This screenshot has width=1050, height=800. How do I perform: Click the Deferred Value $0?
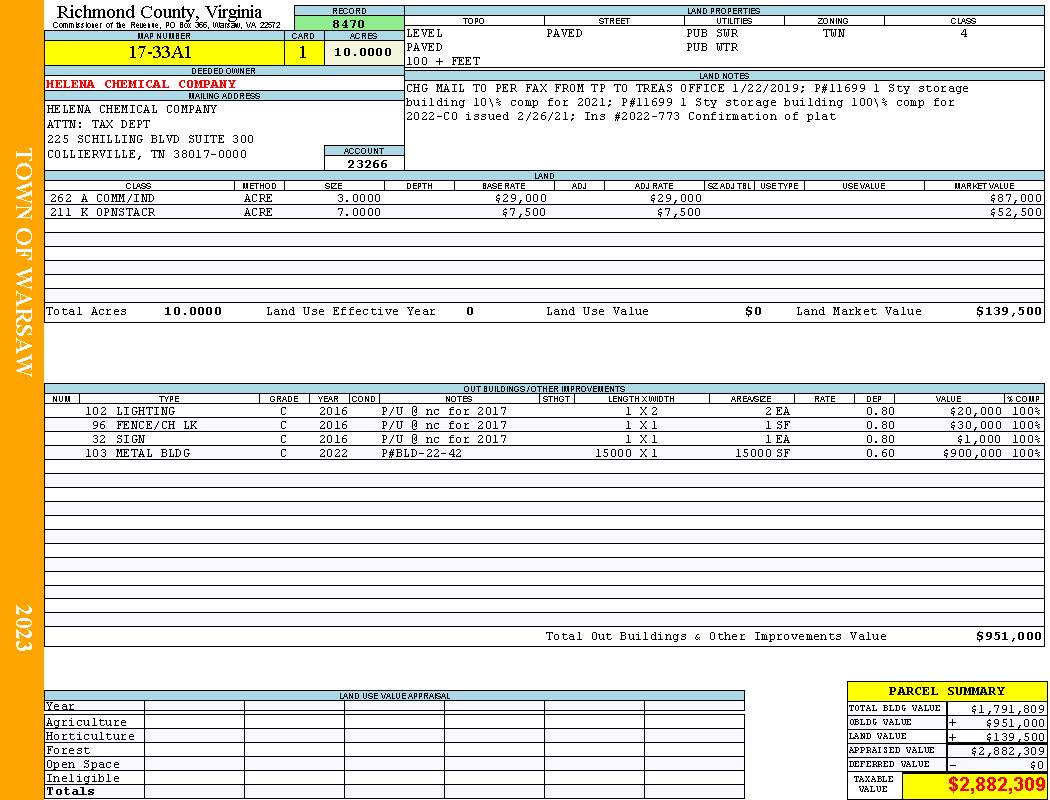(1037, 765)
